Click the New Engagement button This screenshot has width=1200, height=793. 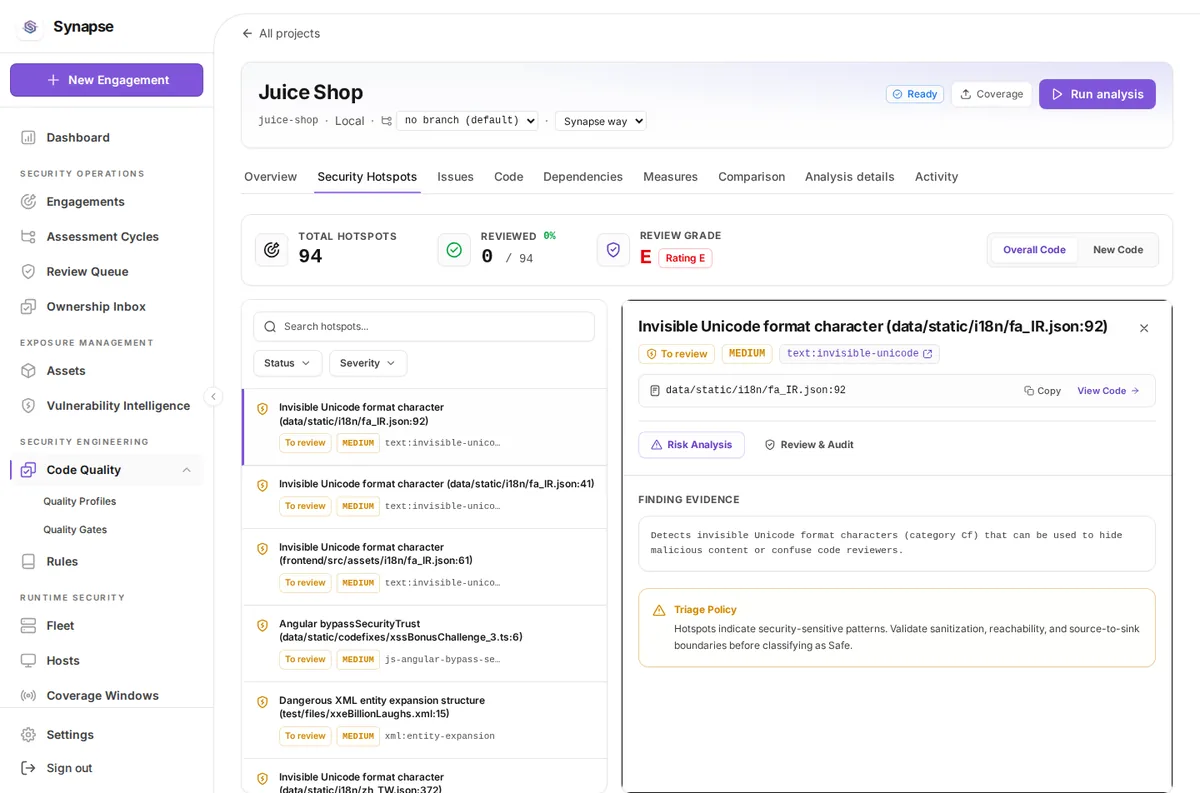tap(107, 80)
